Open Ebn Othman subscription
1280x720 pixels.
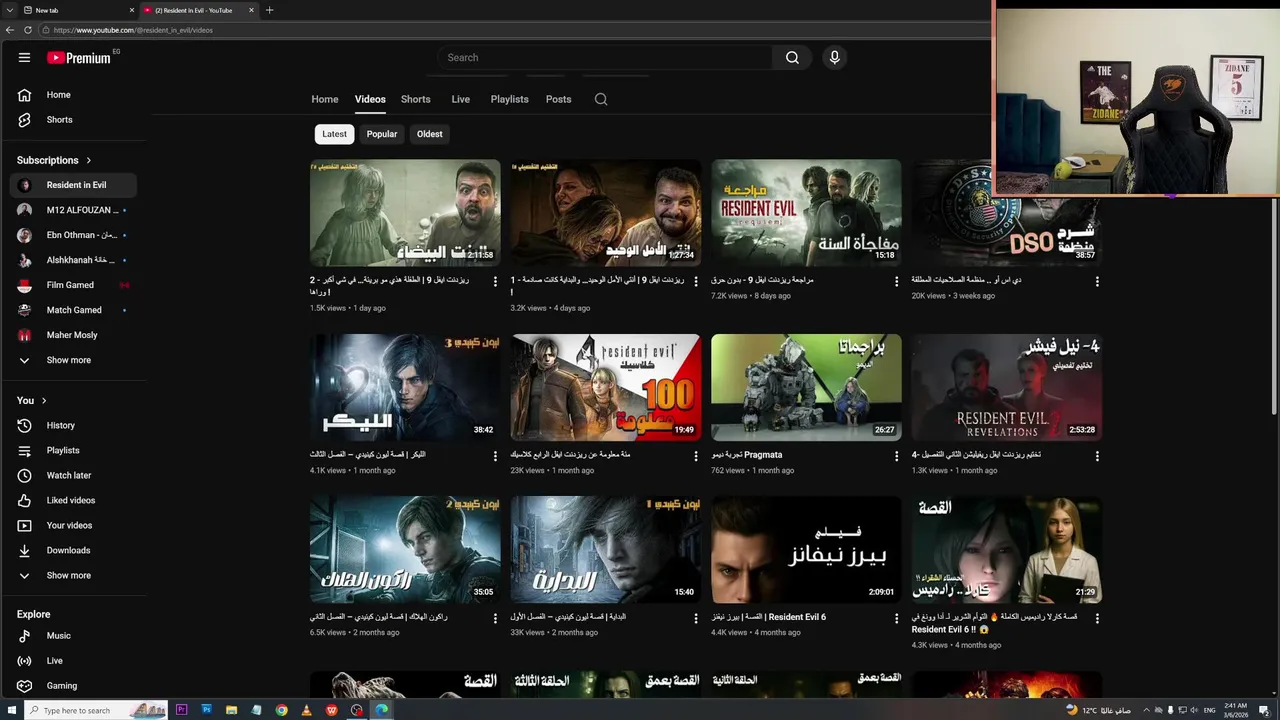(72, 235)
